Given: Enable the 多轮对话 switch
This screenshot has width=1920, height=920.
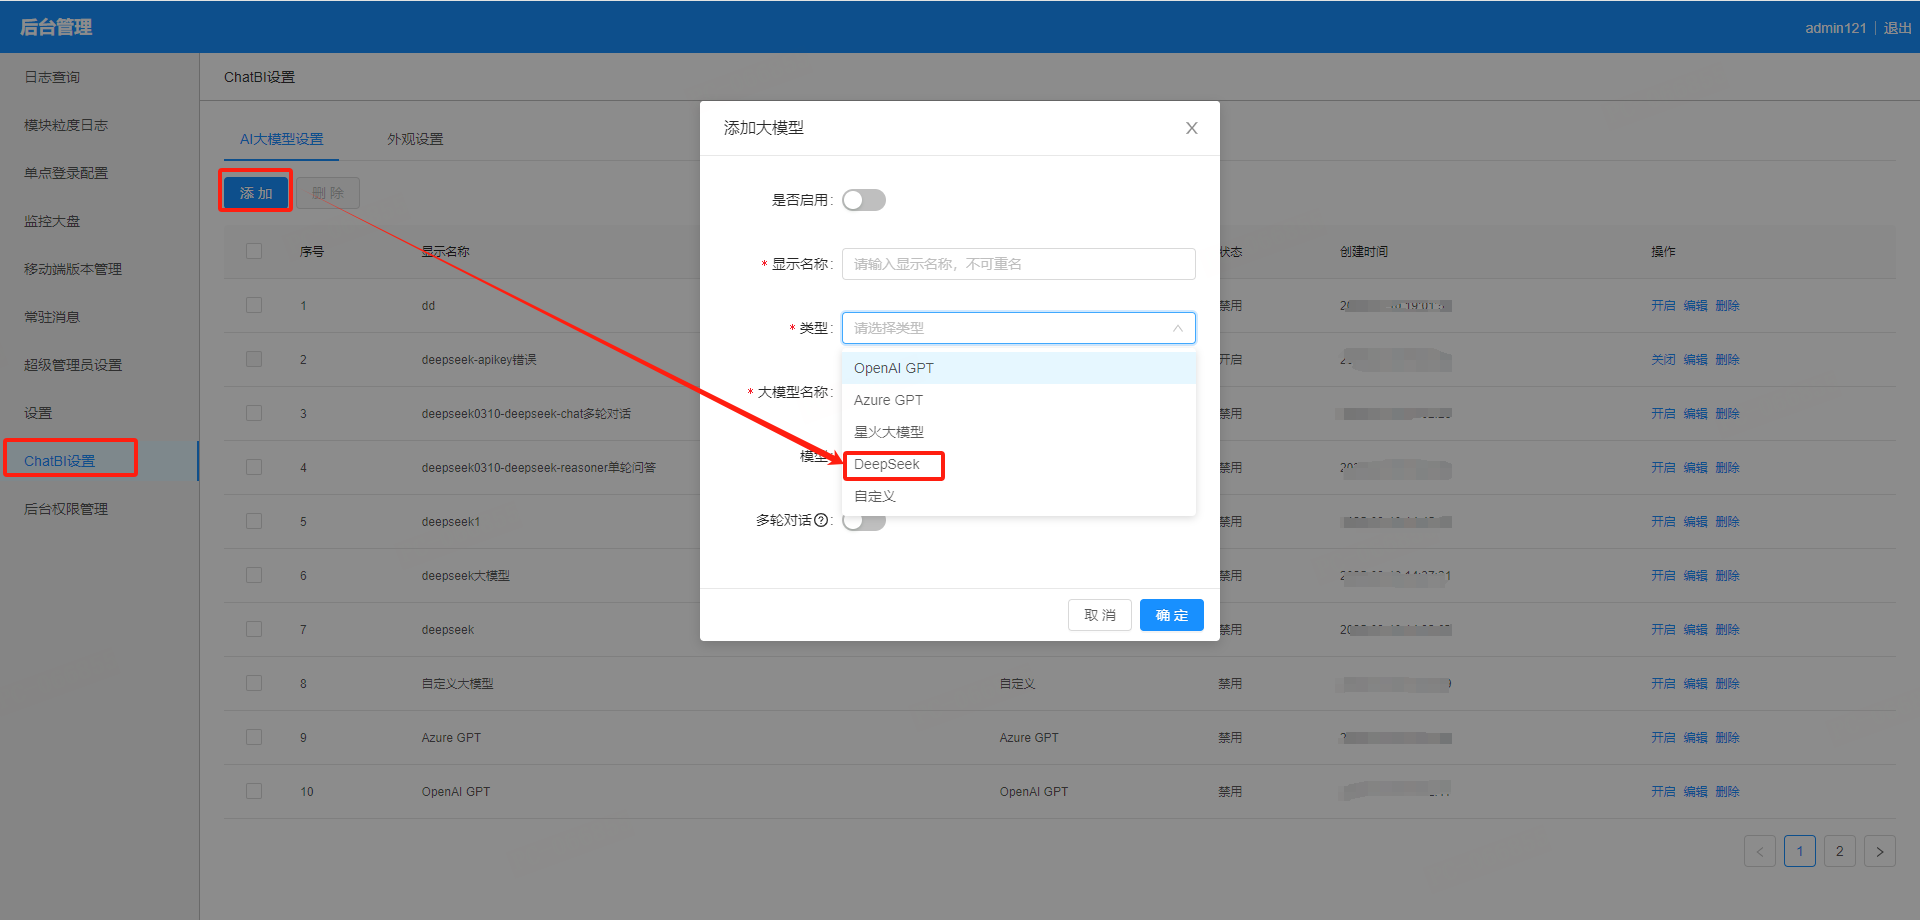Looking at the screenshot, I should pyautogui.click(x=863, y=522).
